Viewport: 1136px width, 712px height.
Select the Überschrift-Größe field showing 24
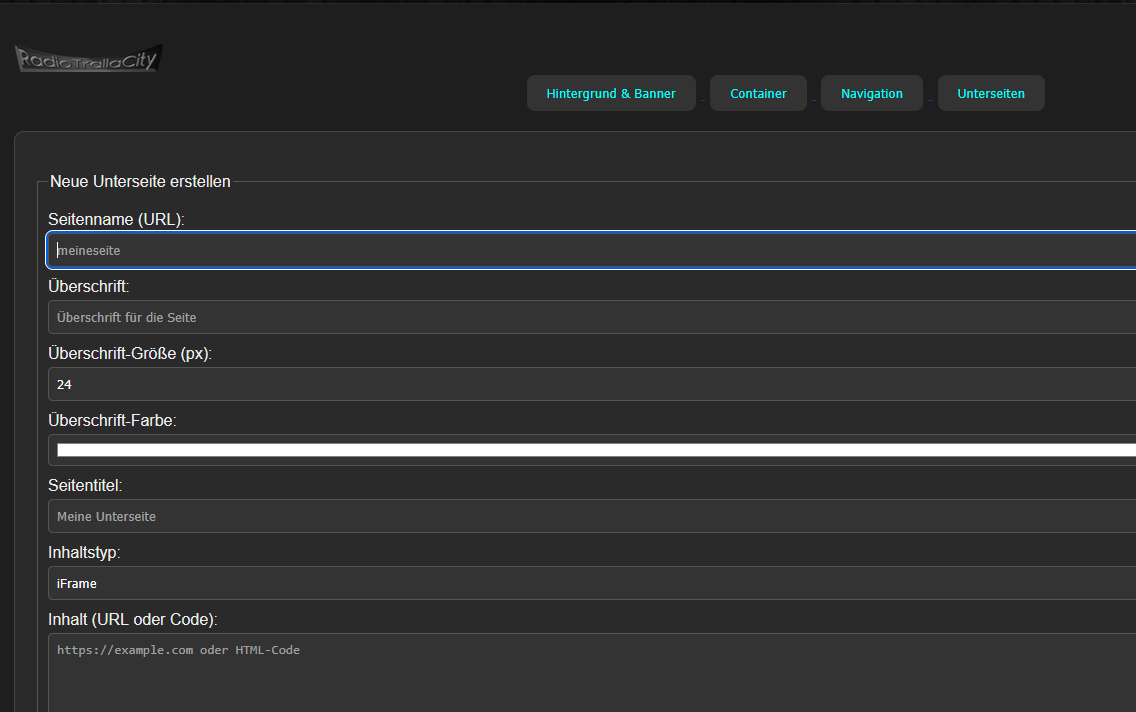click(590, 384)
